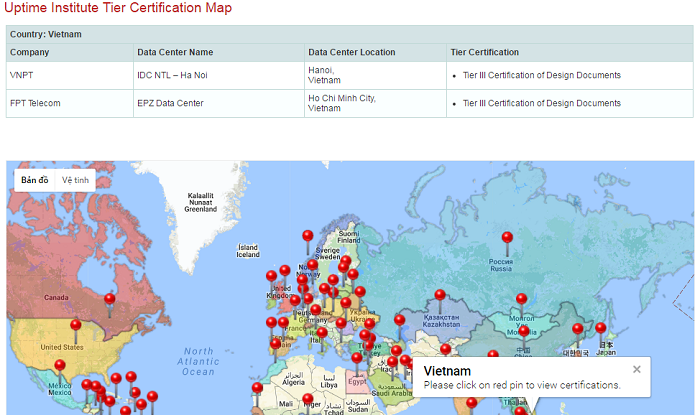
Task: Click the Greenland label on the map
Action: [200, 202]
